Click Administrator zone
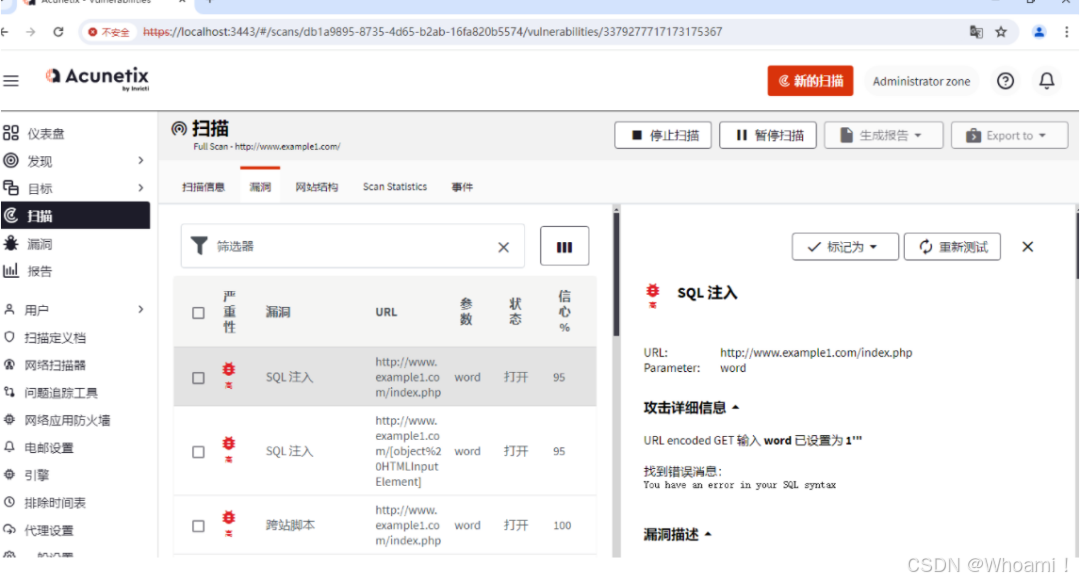This screenshot has width=1080, height=582. coord(921,81)
